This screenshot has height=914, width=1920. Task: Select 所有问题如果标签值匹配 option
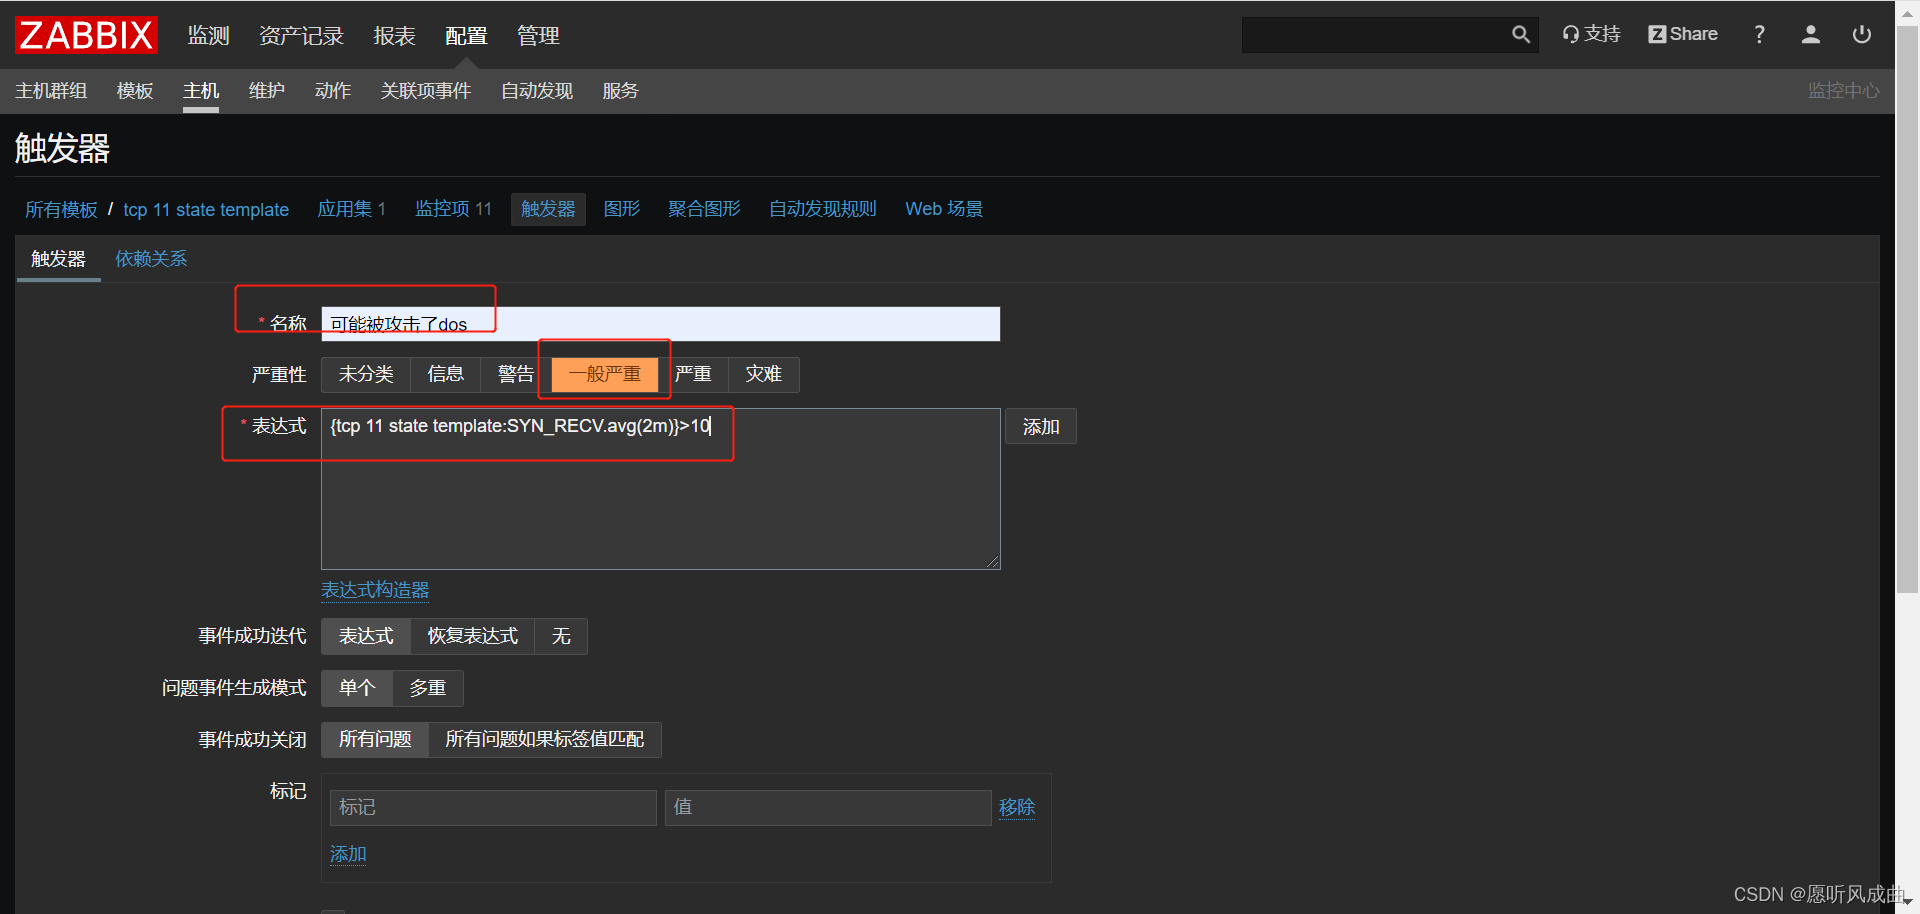[x=545, y=740]
